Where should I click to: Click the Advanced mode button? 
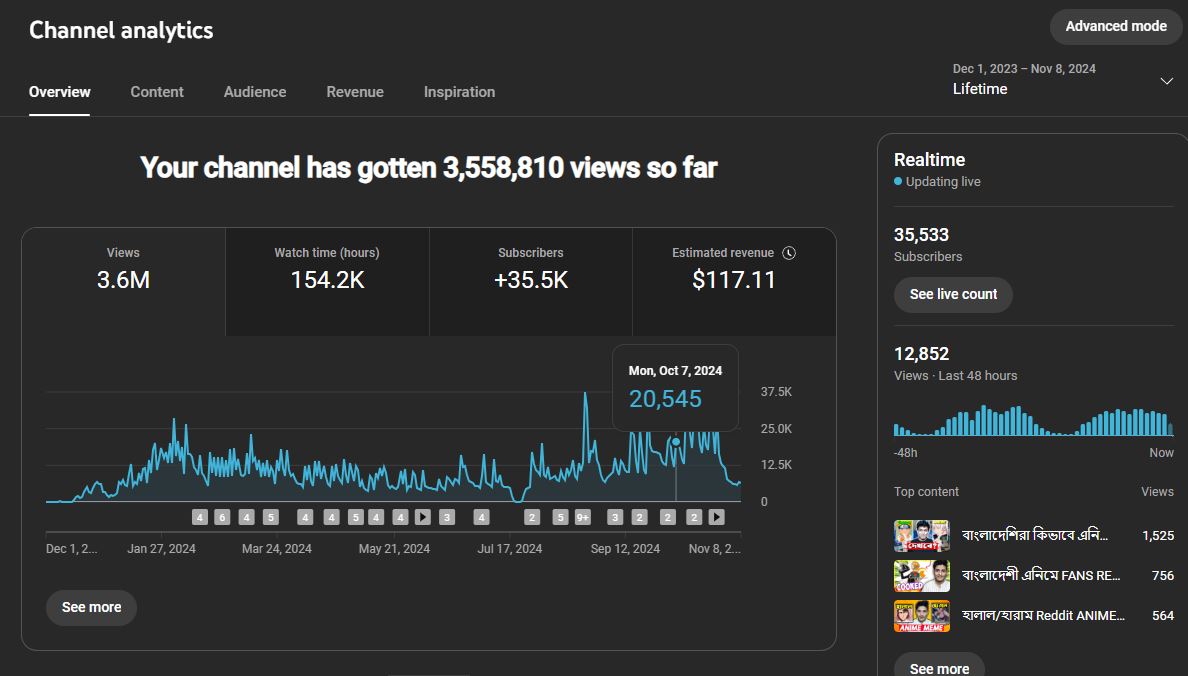[1115, 27]
